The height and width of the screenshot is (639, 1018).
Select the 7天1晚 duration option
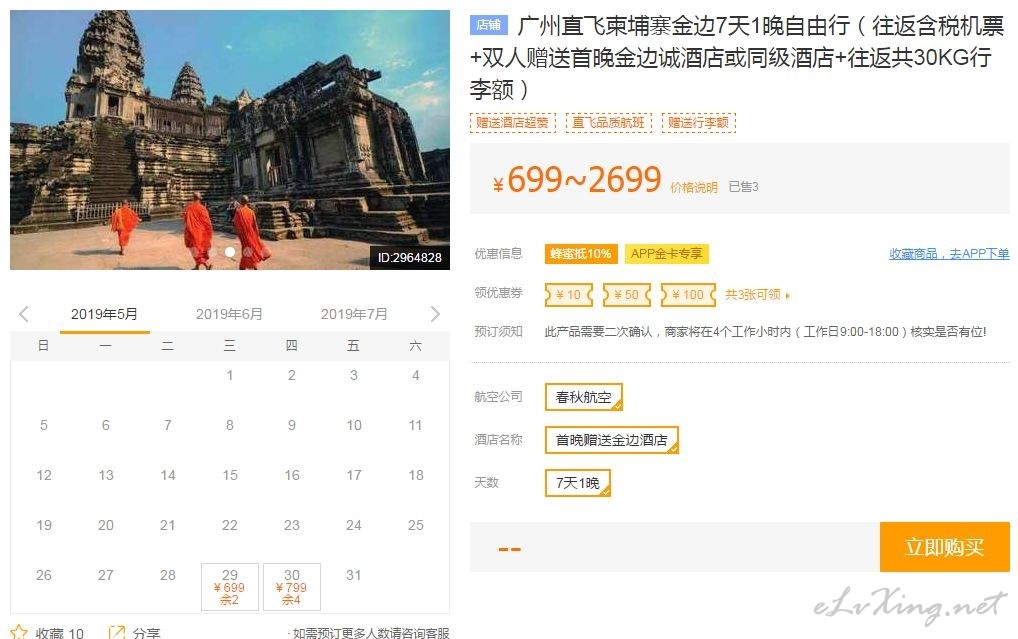578,482
